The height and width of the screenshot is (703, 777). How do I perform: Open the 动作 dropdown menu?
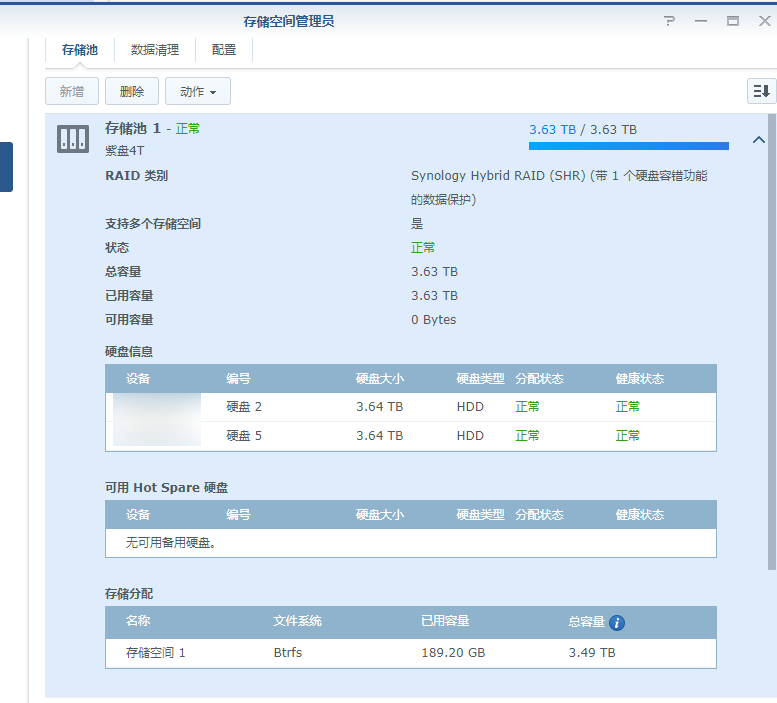pos(198,91)
